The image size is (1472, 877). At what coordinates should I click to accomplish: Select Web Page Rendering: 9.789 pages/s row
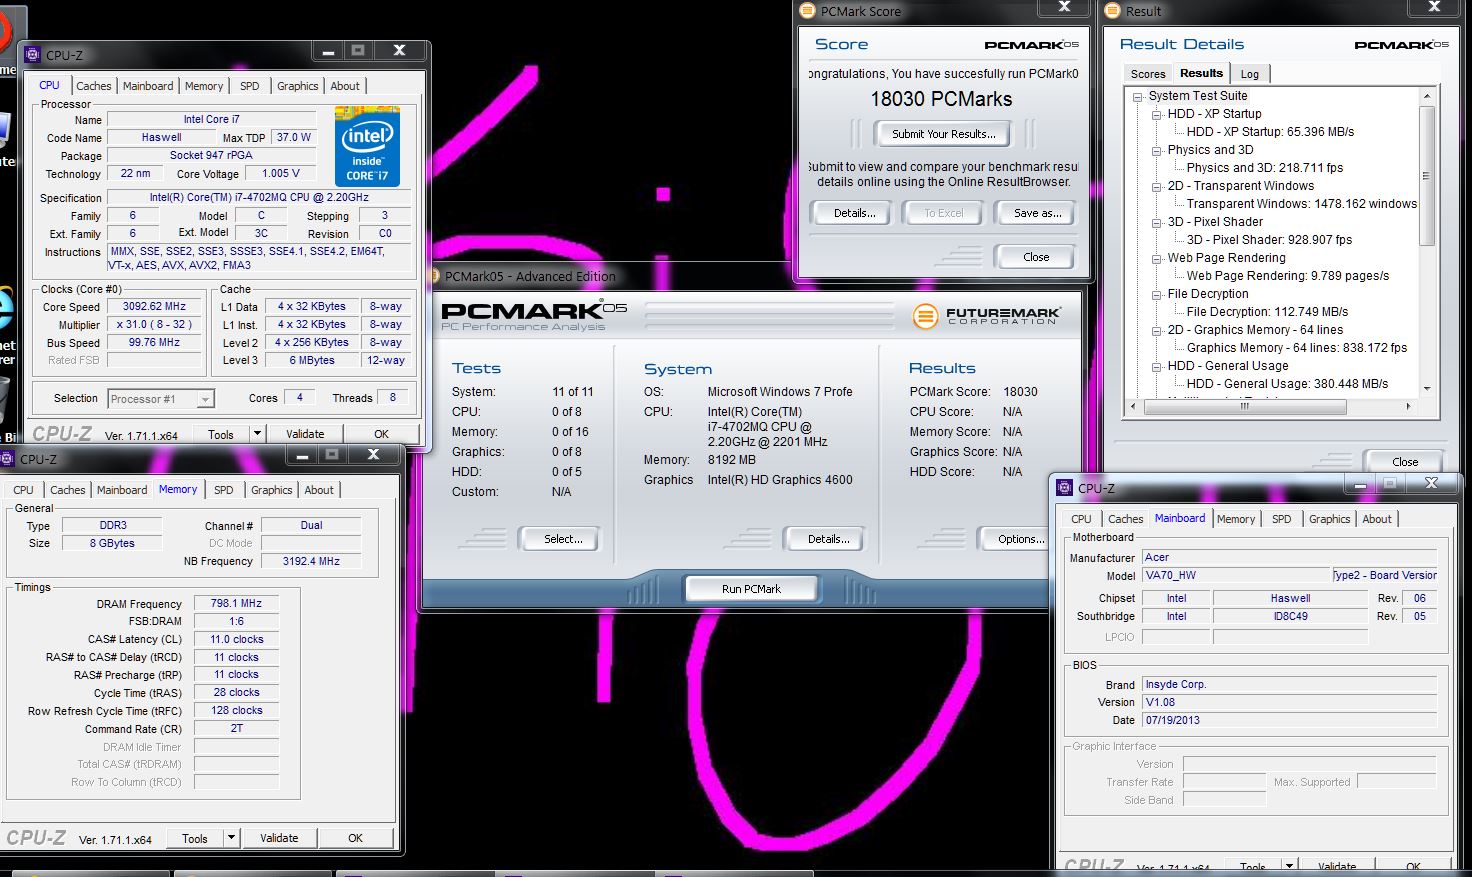pyautogui.click(x=1287, y=276)
